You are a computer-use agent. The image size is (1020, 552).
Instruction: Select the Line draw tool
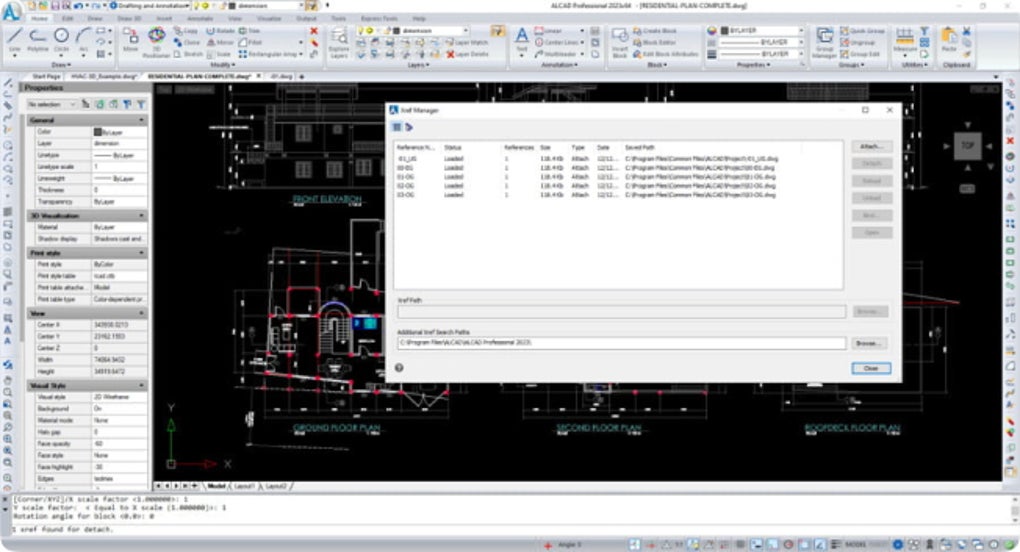pos(14,40)
